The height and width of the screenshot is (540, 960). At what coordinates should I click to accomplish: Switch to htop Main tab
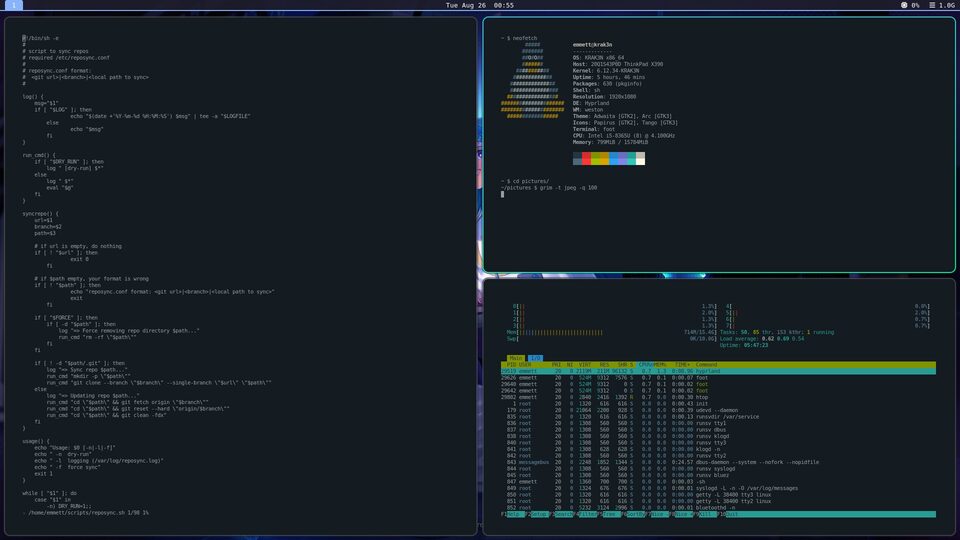tap(516, 358)
